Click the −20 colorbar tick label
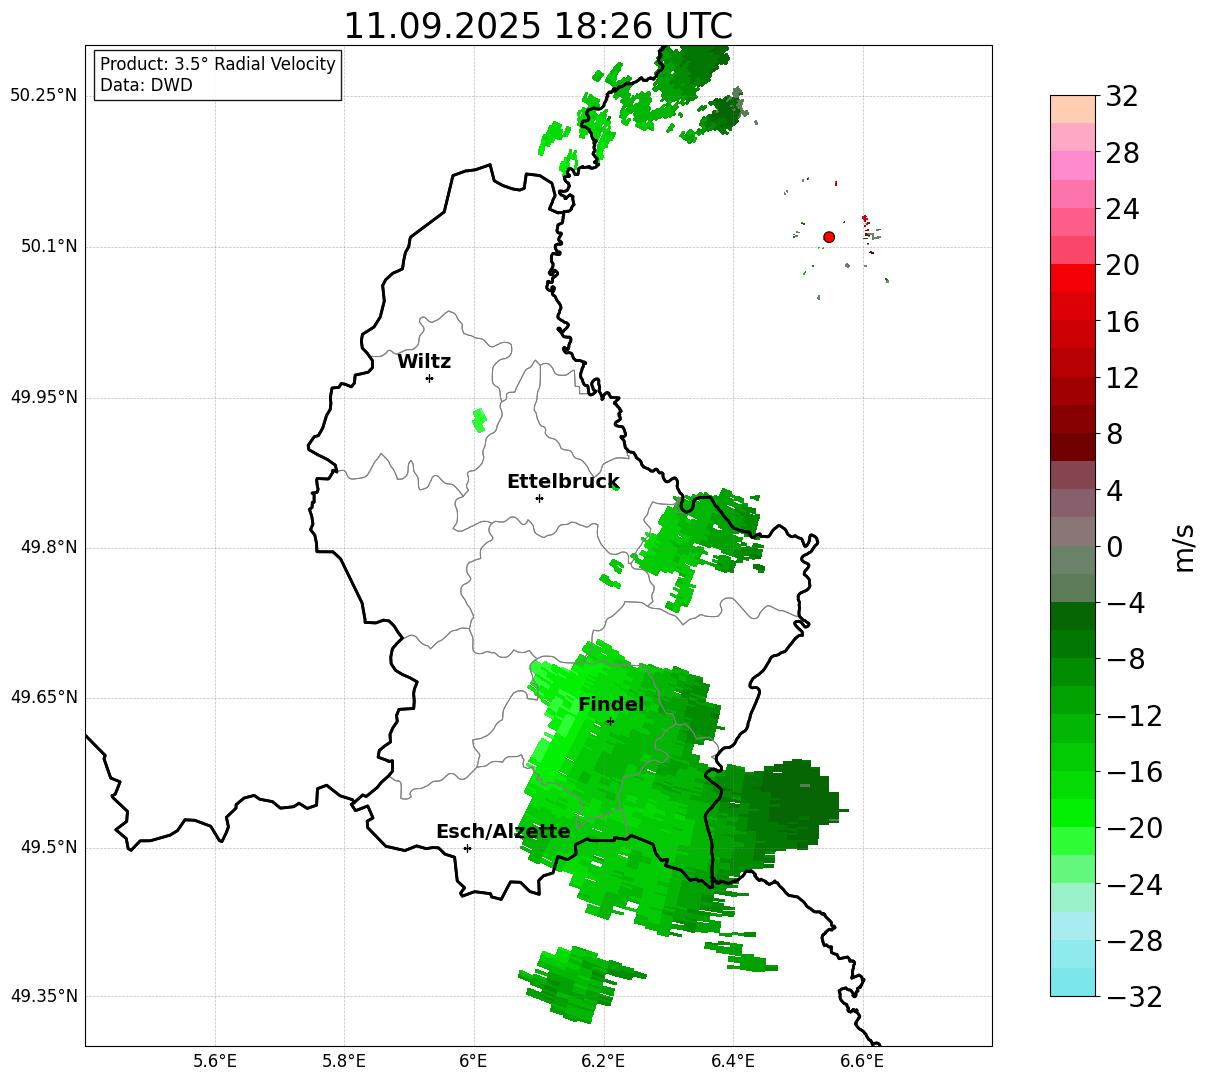 (1134, 828)
